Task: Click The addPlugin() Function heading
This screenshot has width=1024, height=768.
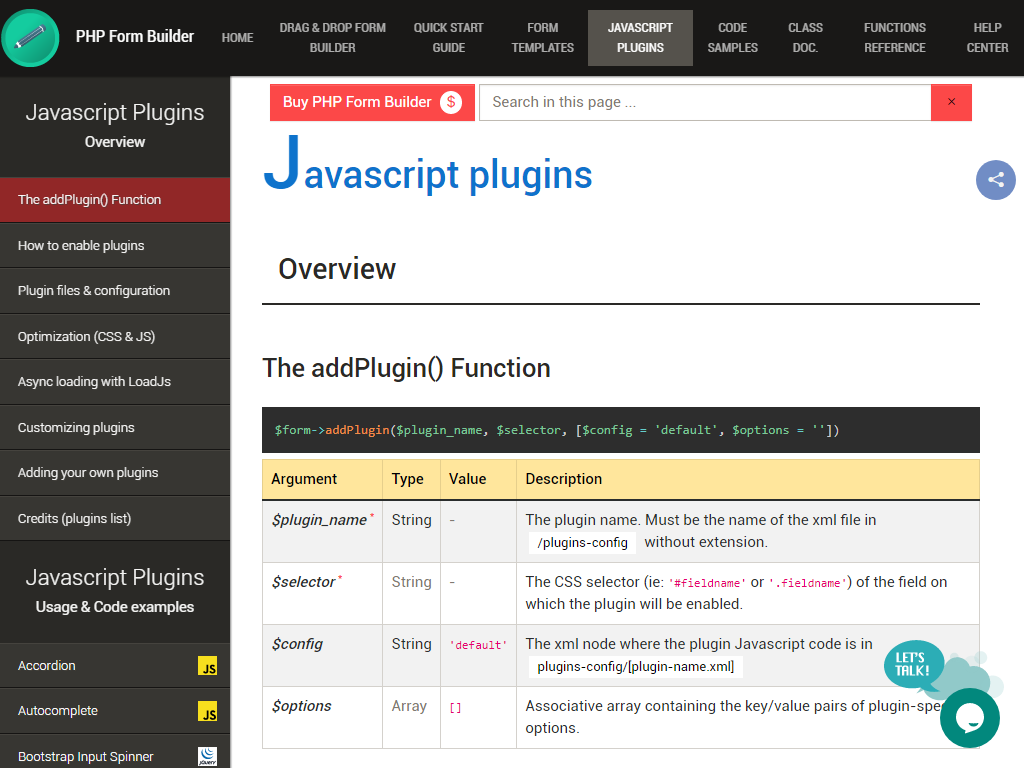Action: point(406,368)
